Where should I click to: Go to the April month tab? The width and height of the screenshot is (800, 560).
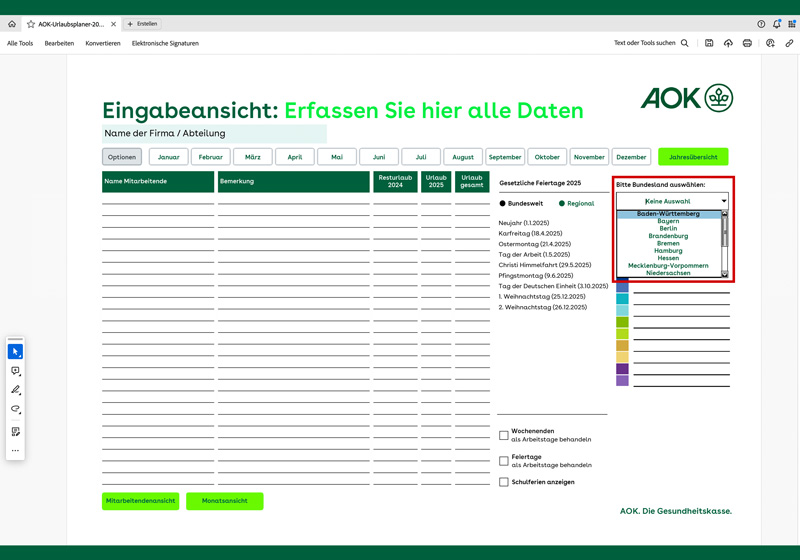click(x=295, y=157)
